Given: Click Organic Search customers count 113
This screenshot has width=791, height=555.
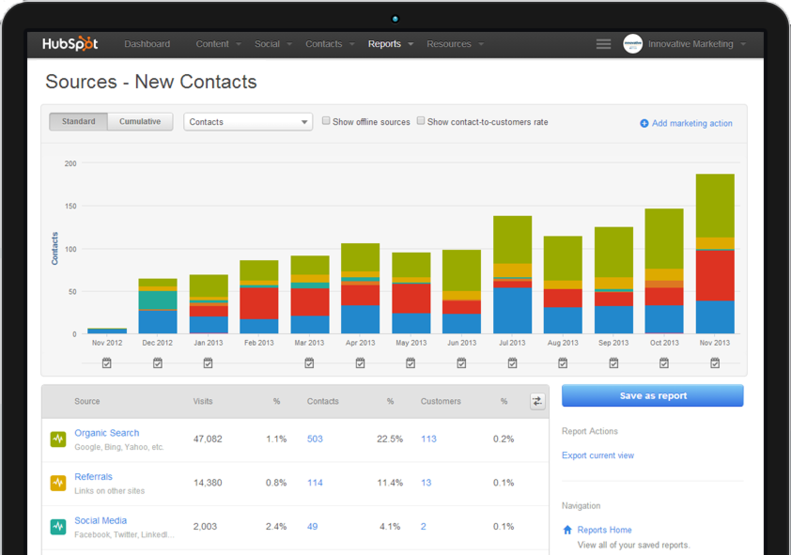Looking at the screenshot, I should 429,439.
